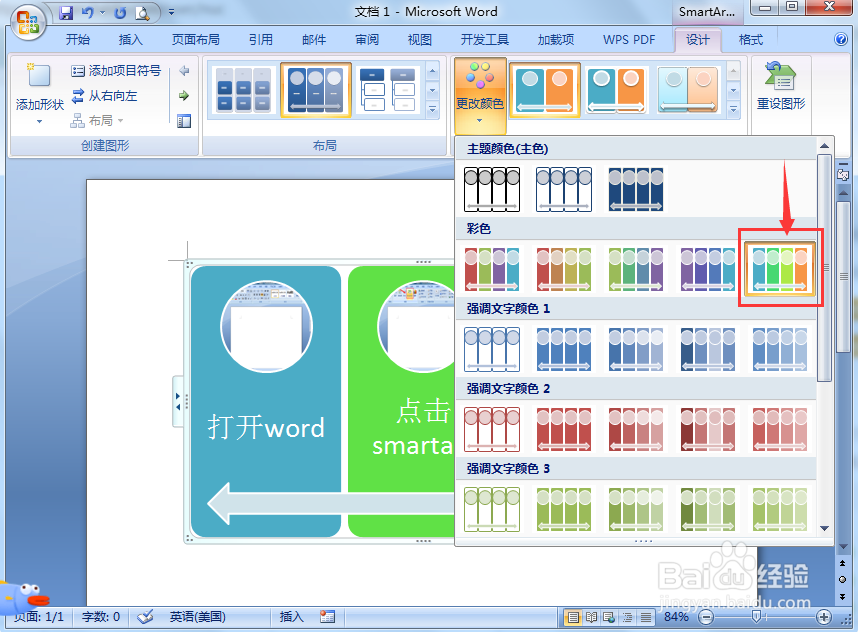Click the zoom out minus button
858x632 pixels.
coord(706,617)
